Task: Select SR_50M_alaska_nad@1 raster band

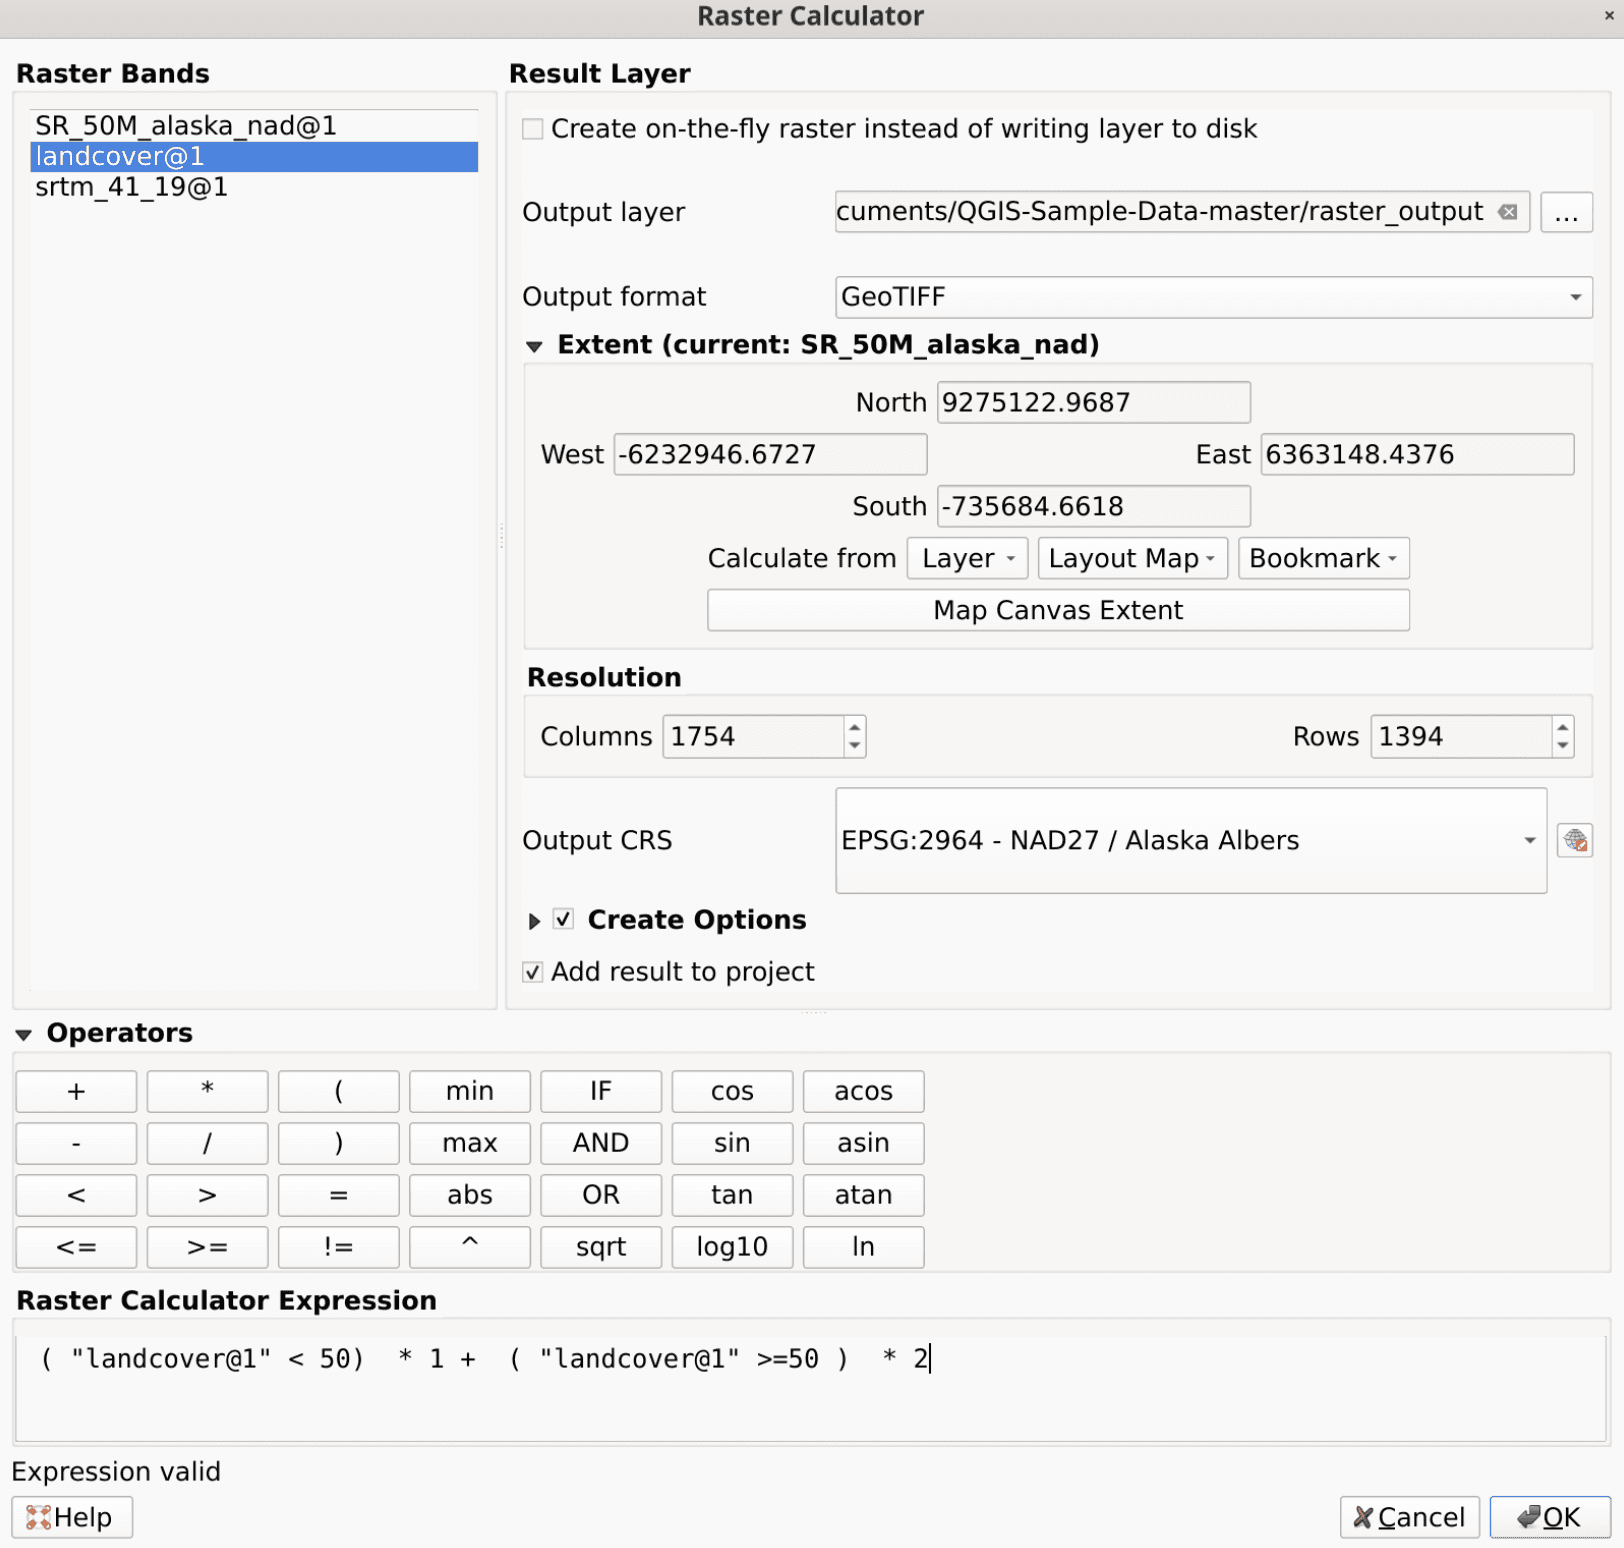Action: pos(254,125)
